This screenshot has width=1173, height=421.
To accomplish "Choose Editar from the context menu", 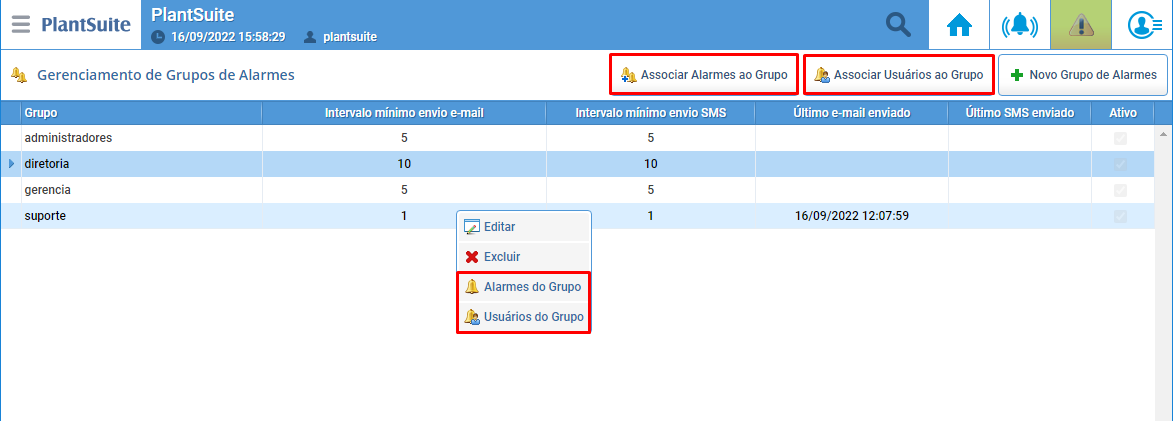I will pos(524,227).
